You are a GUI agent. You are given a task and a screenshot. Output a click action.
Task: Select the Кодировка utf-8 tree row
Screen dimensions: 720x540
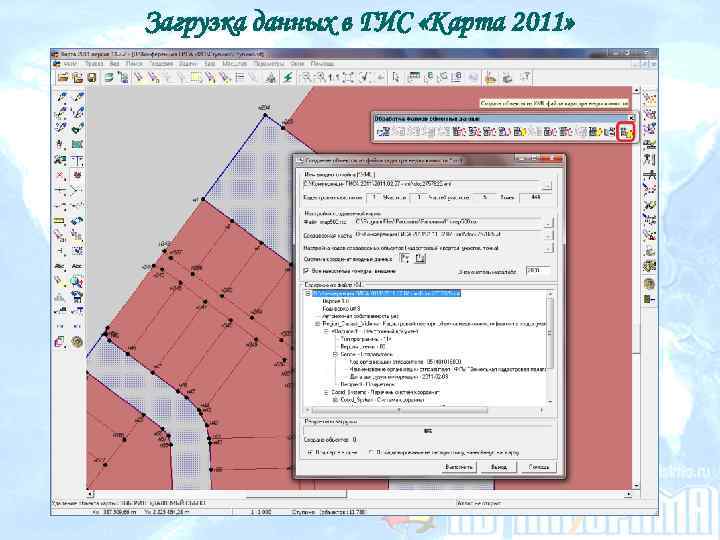click(341, 309)
